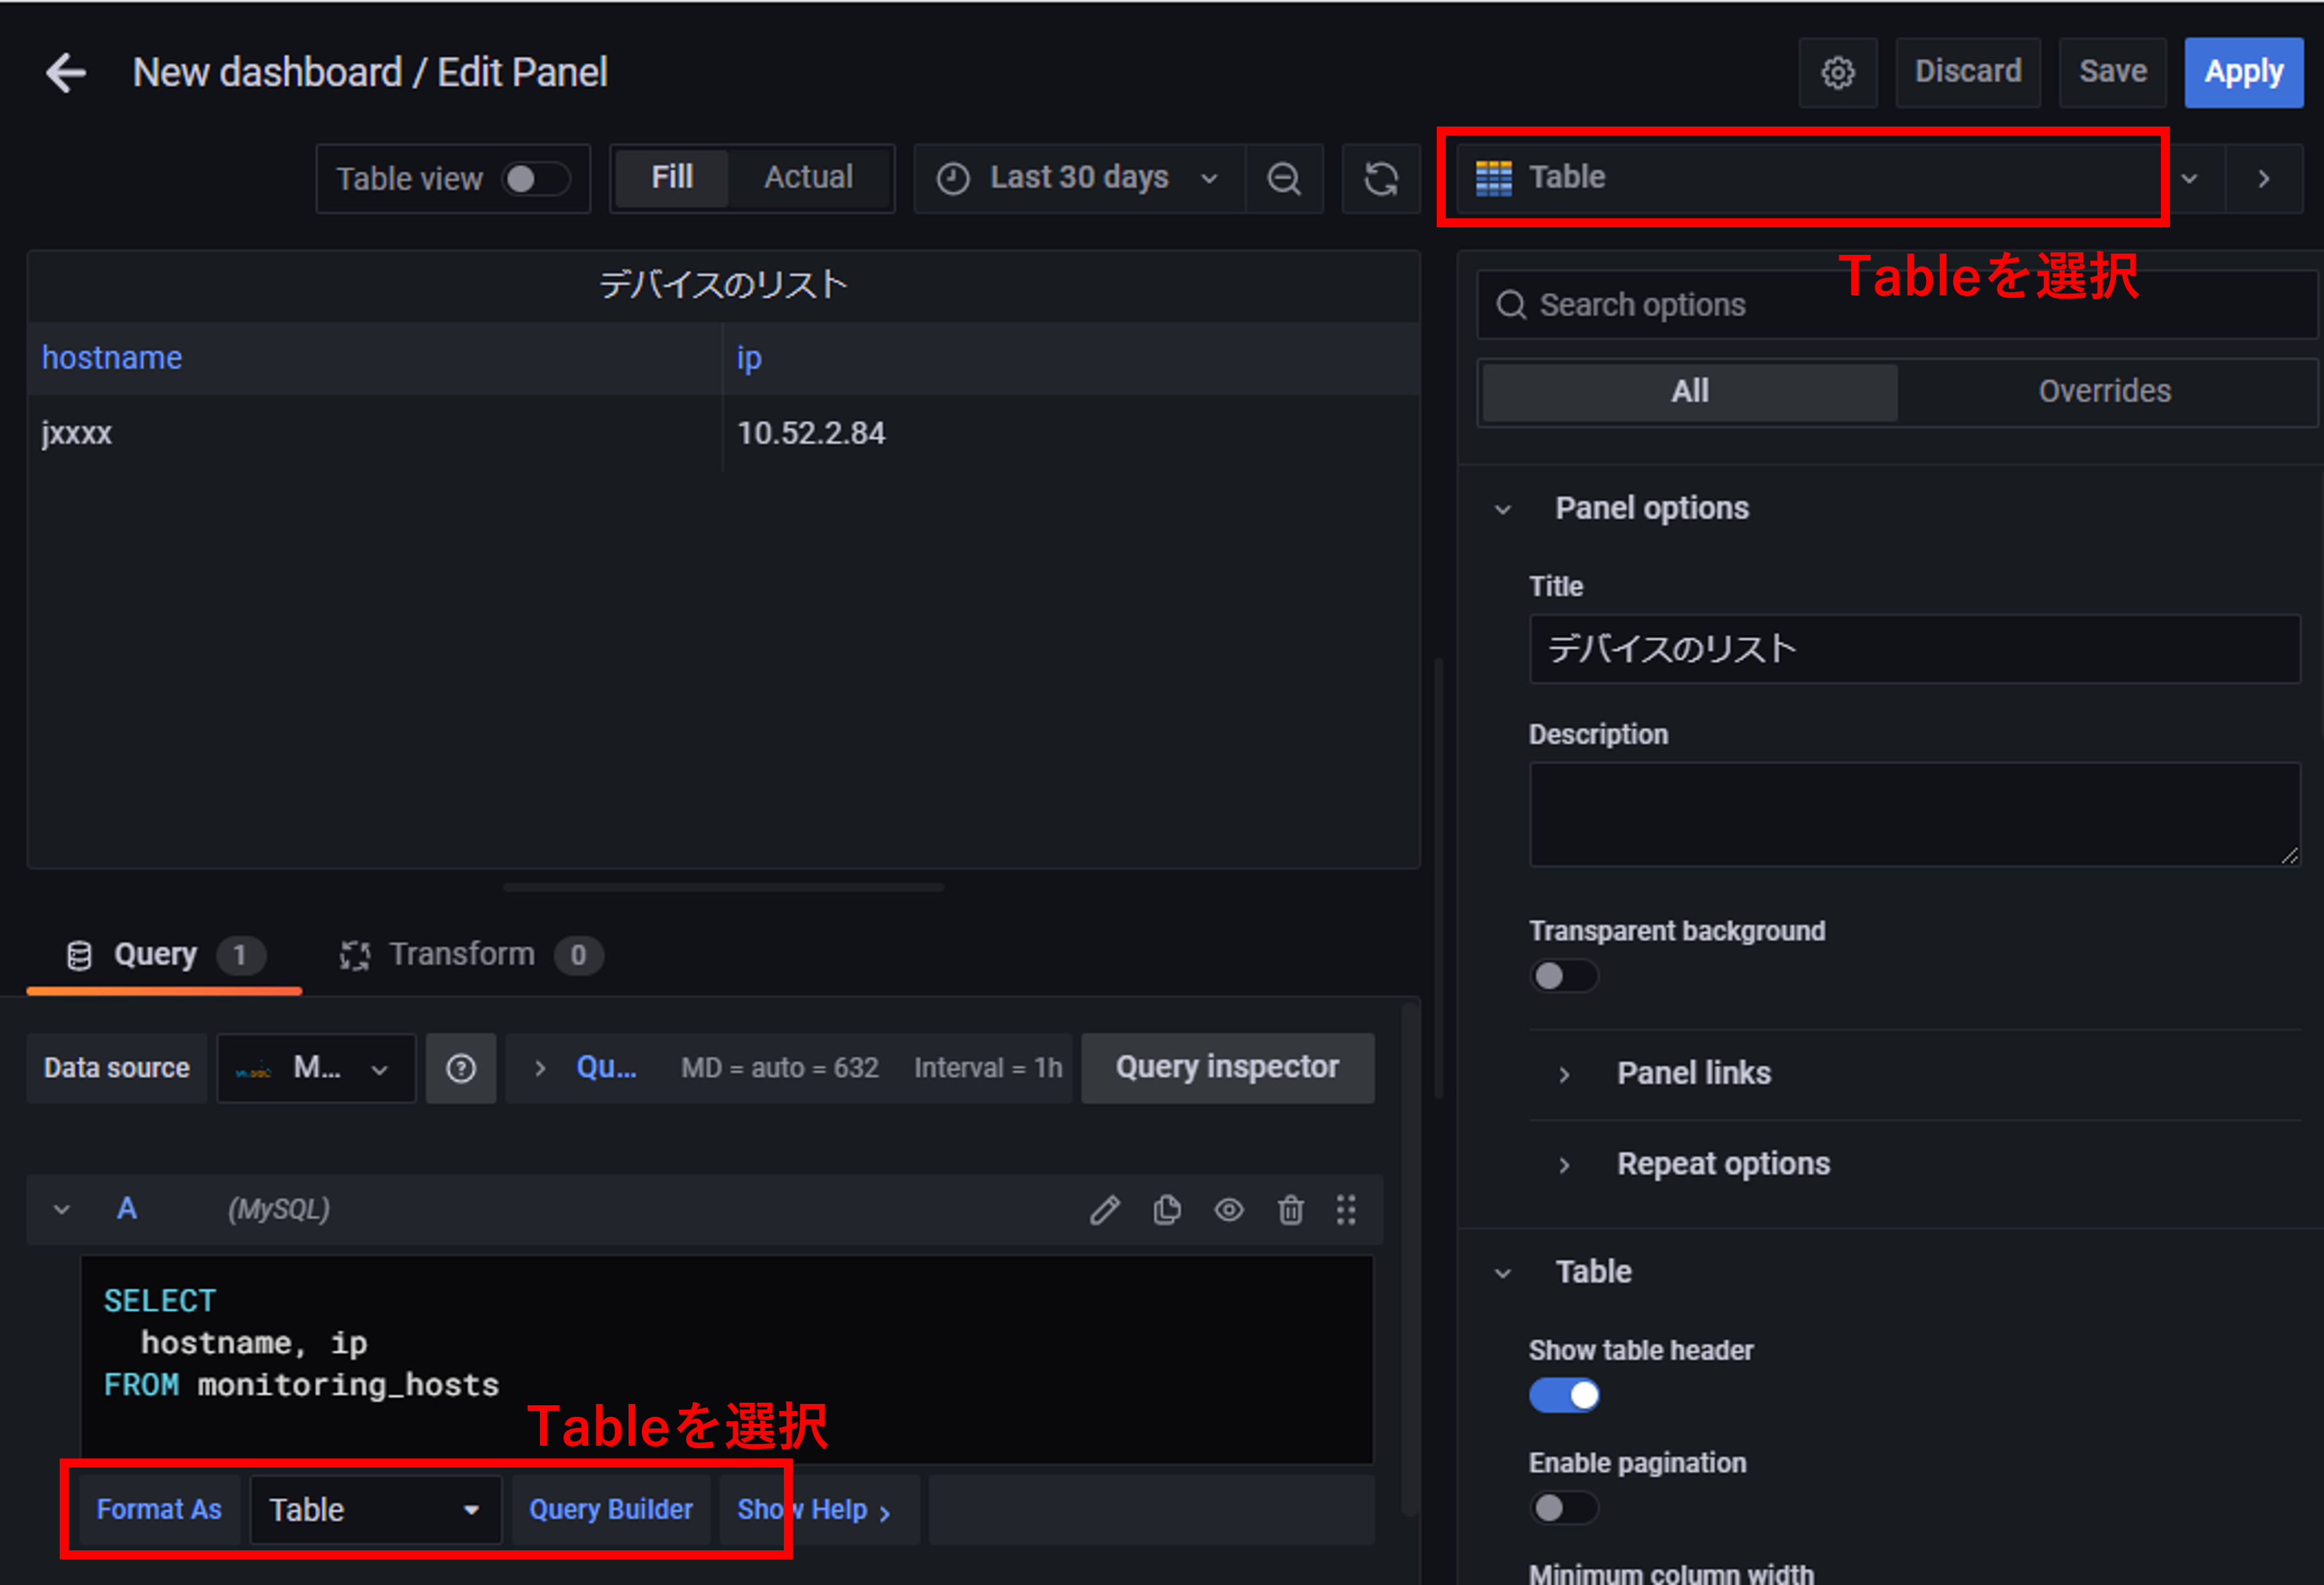Click the blue Apply button
The height and width of the screenshot is (1585, 2324).
coord(2244,72)
